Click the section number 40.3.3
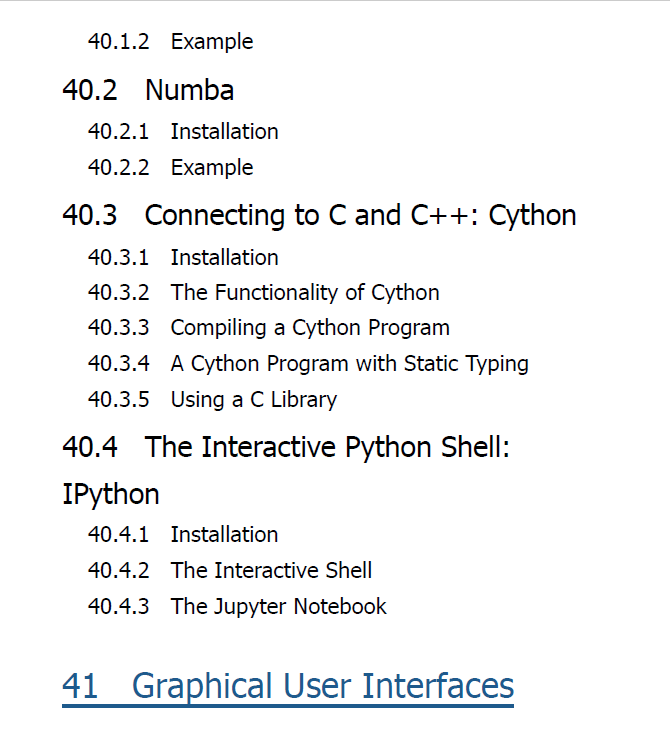The image size is (670, 752). (x=118, y=328)
